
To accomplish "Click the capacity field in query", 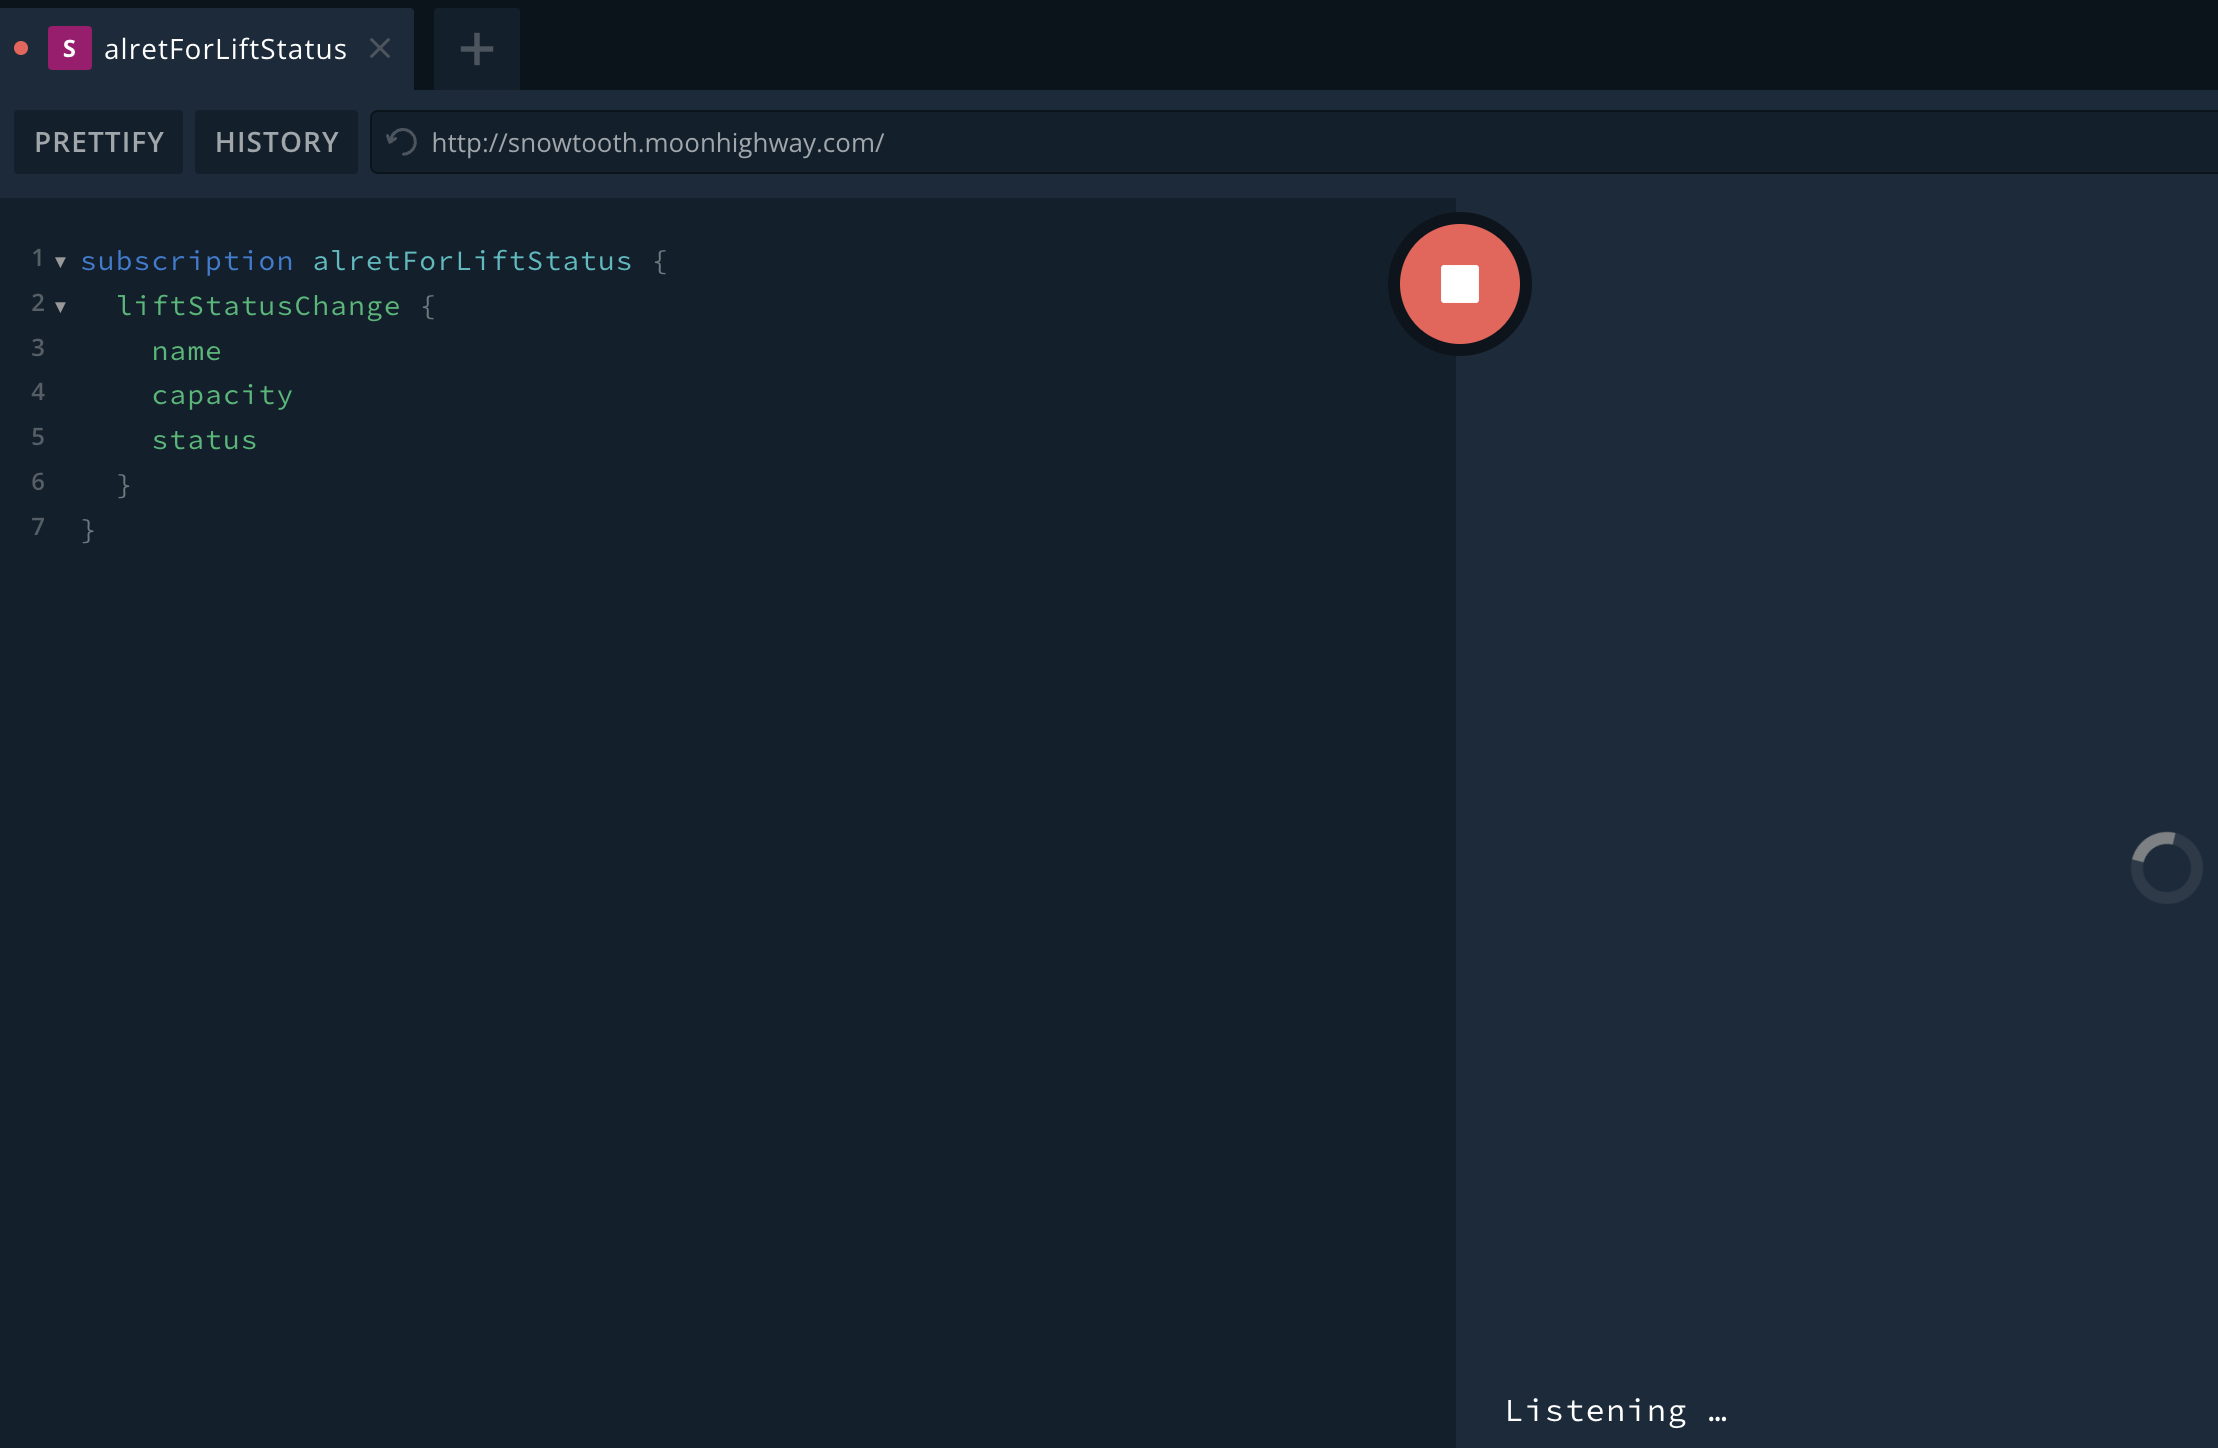I will pyautogui.click(x=222, y=396).
